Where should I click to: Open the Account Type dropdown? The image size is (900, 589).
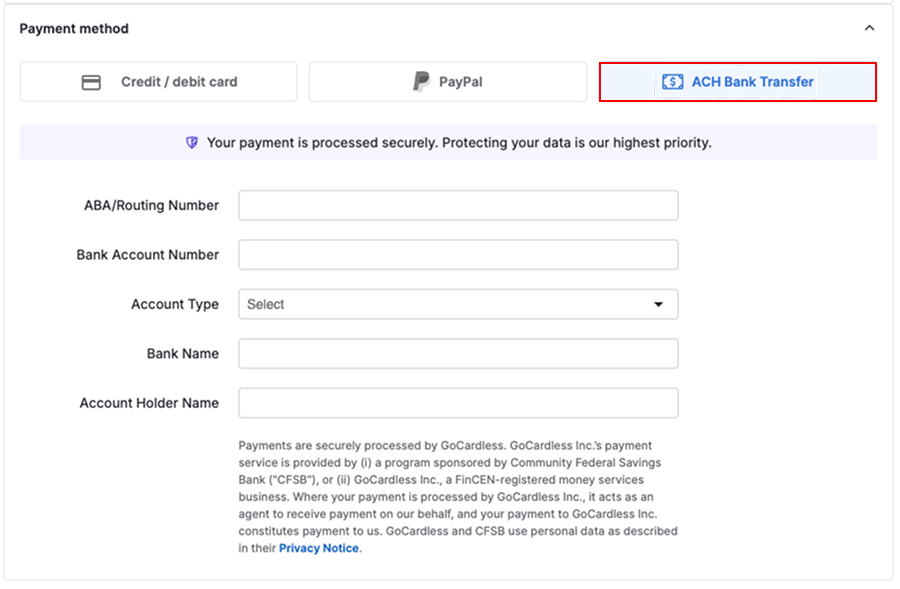click(x=457, y=304)
